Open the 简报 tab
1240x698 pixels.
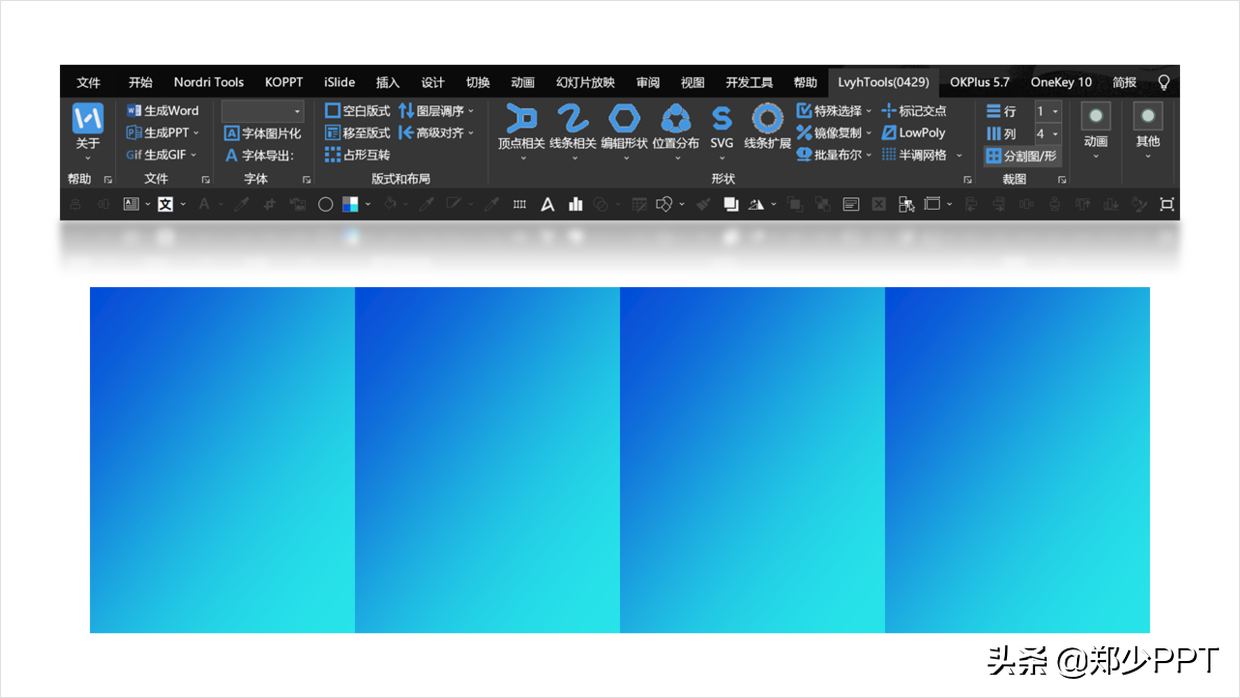pyautogui.click(x=1125, y=82)
